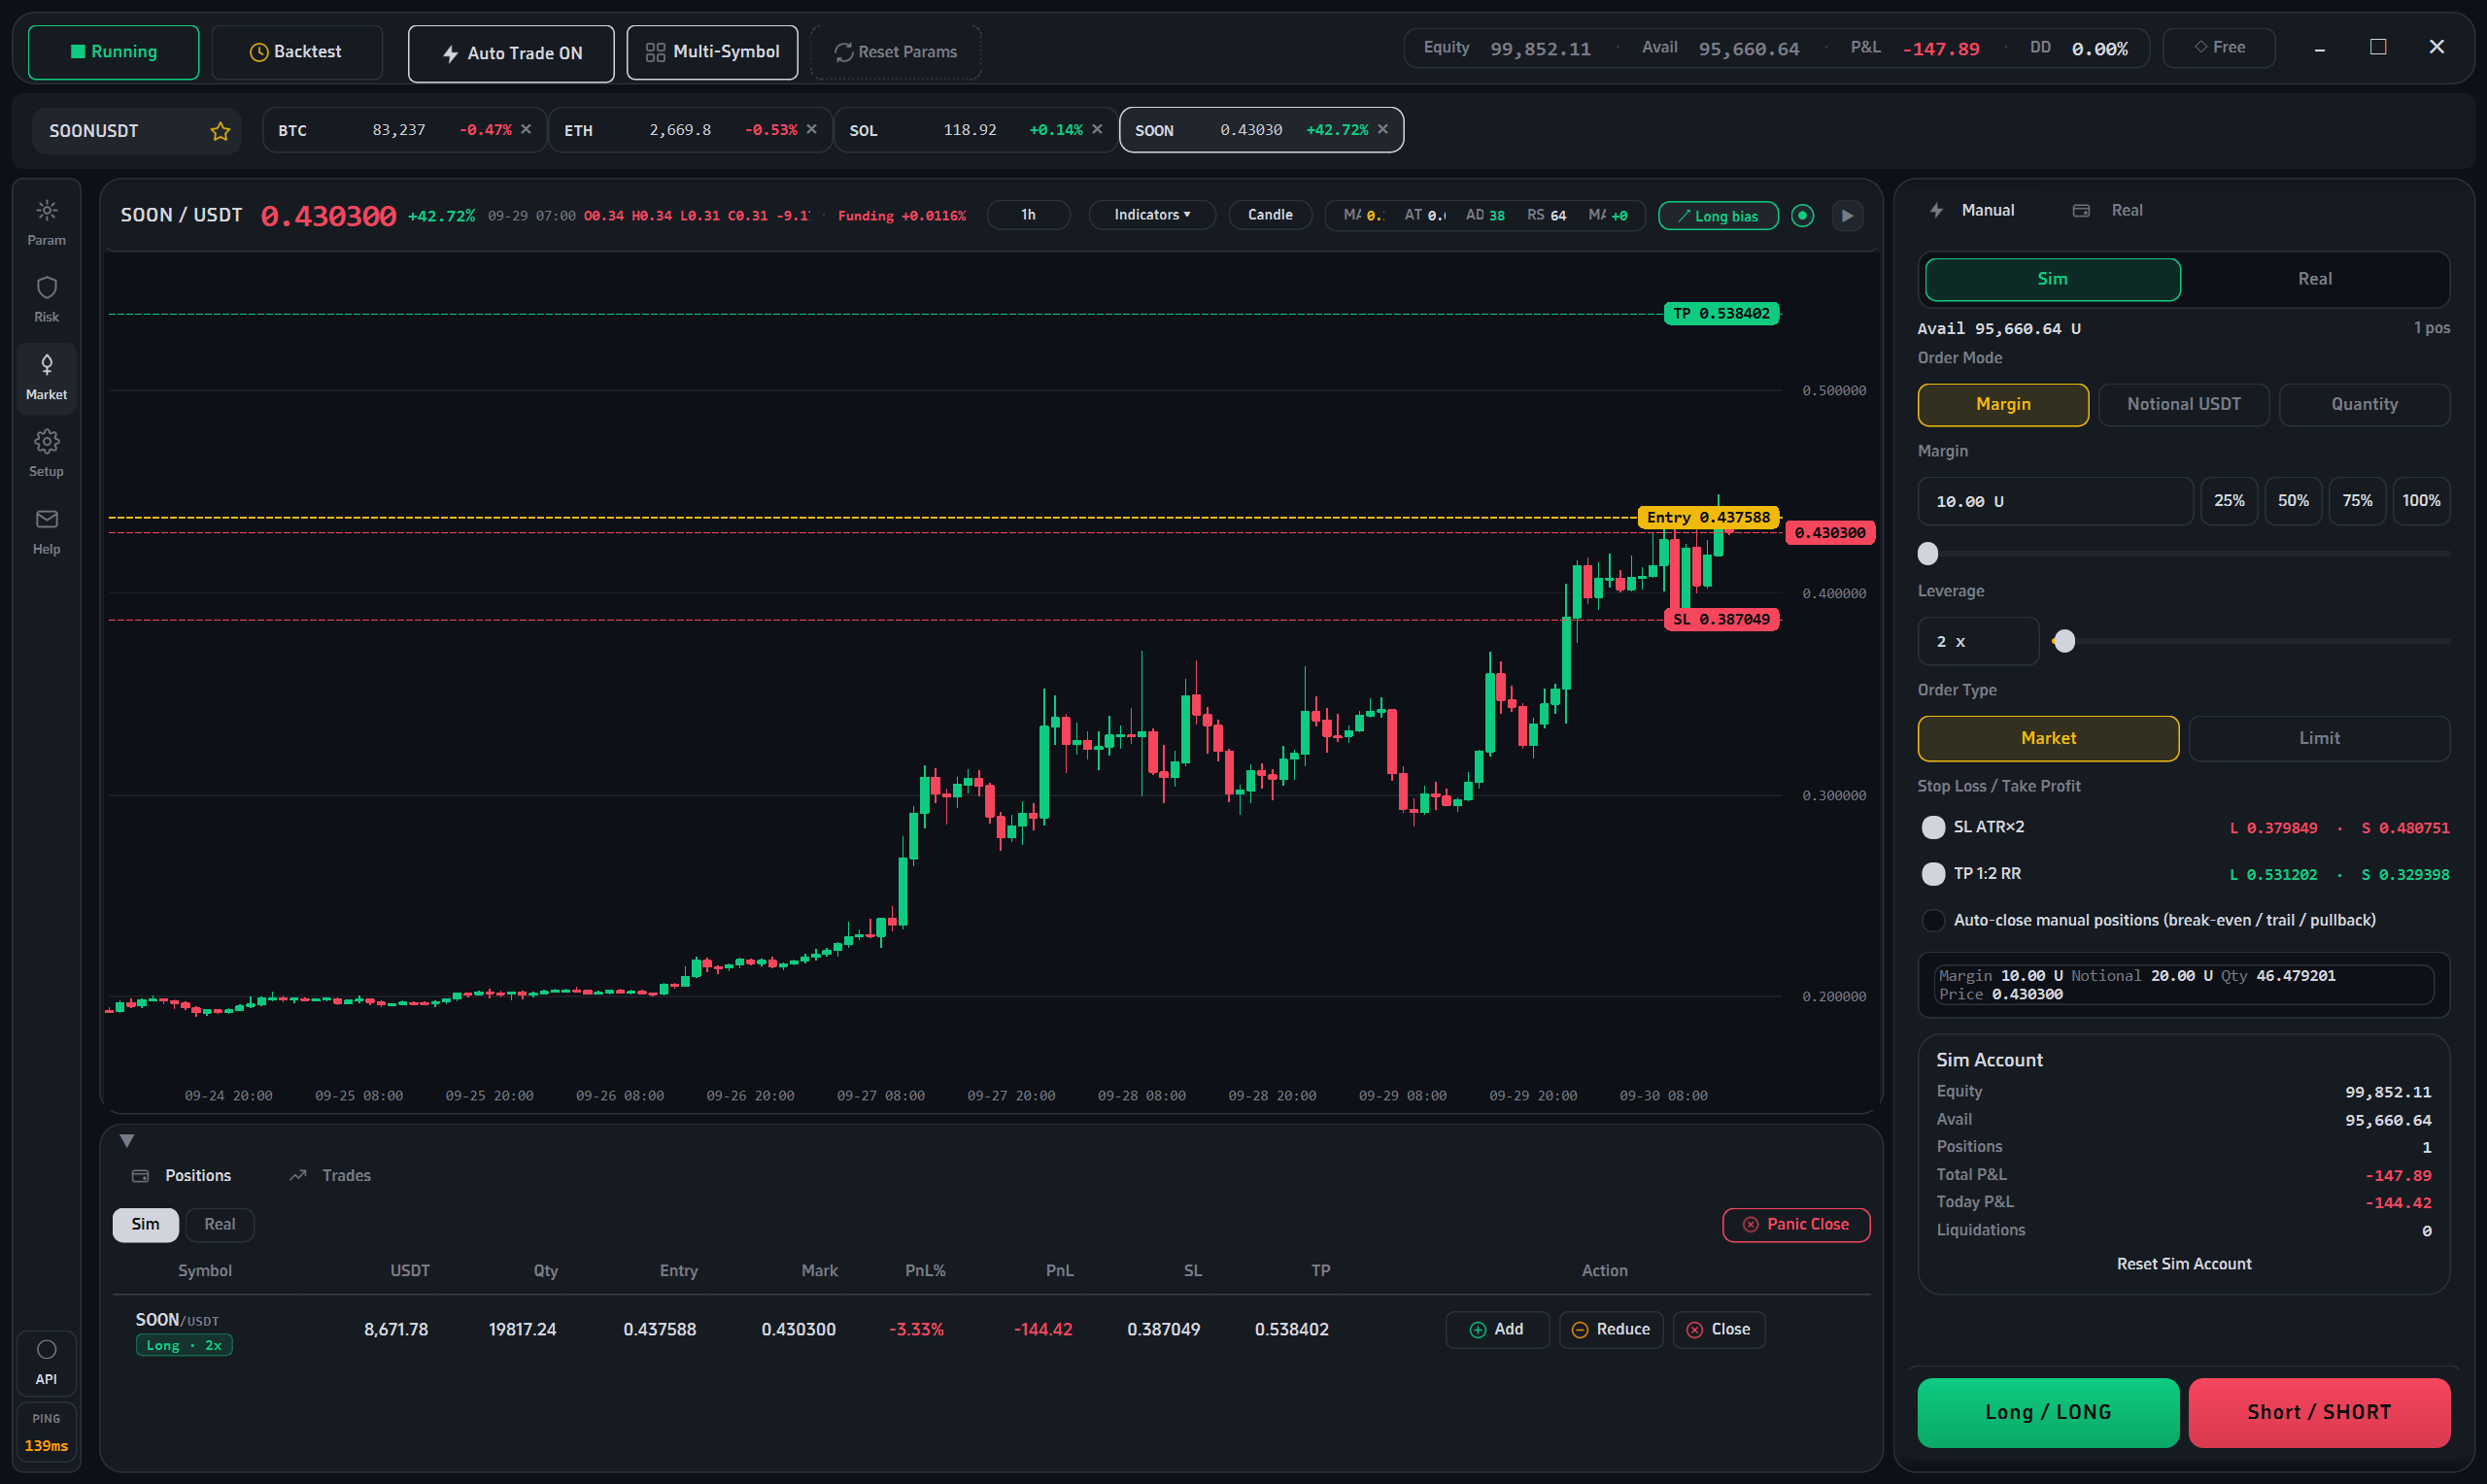Open the Setup gear panel
Viewport: 2487px width, 1484px height.
tap(46, 453)
